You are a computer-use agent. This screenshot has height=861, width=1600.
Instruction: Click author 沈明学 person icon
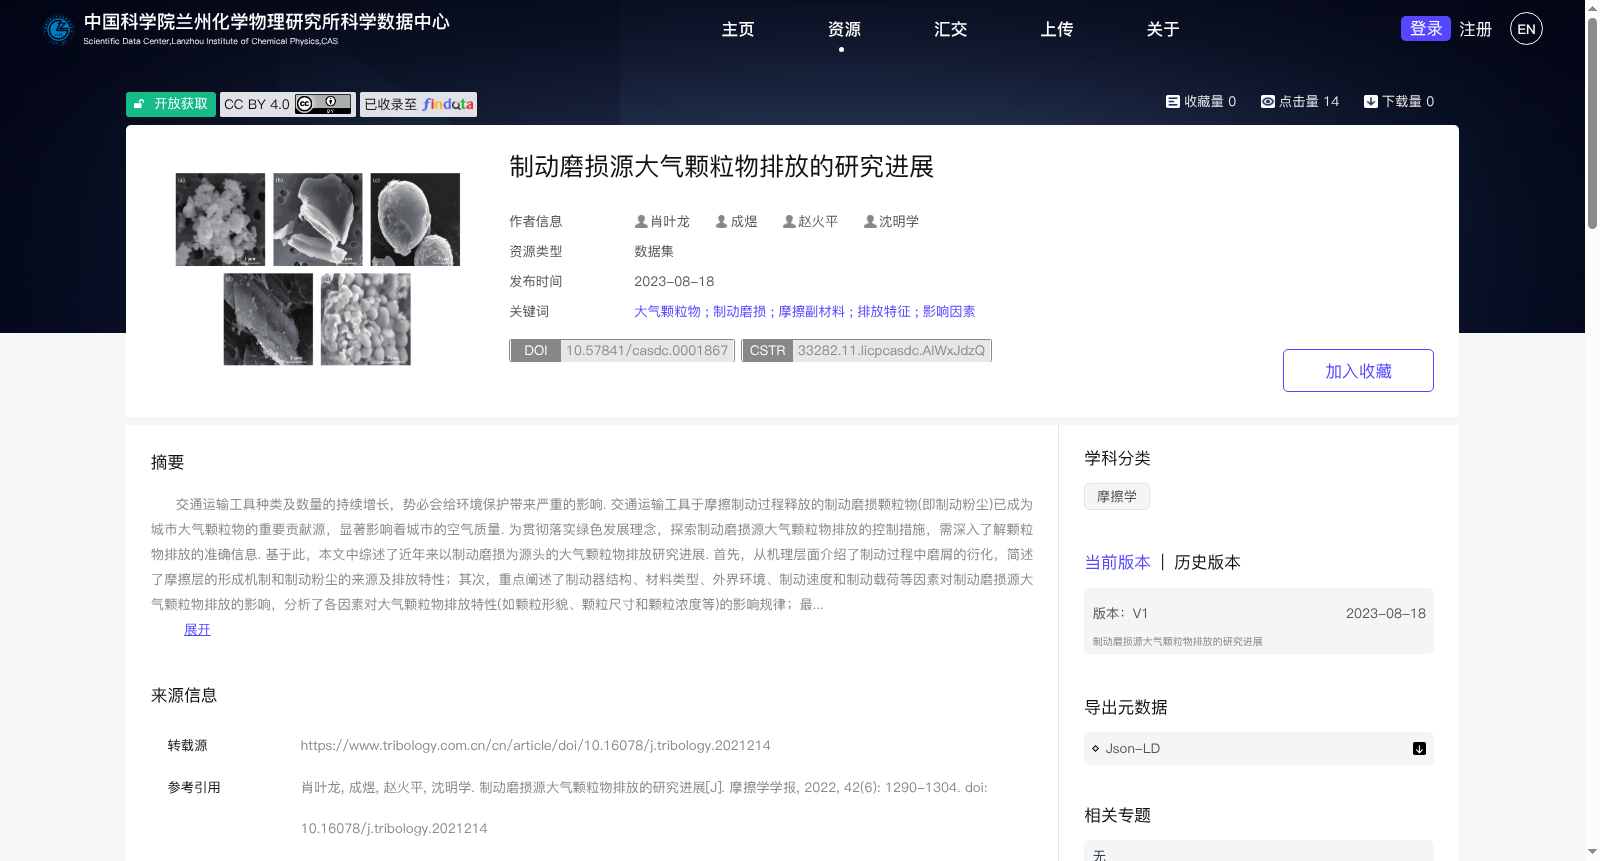click(870, 222)
